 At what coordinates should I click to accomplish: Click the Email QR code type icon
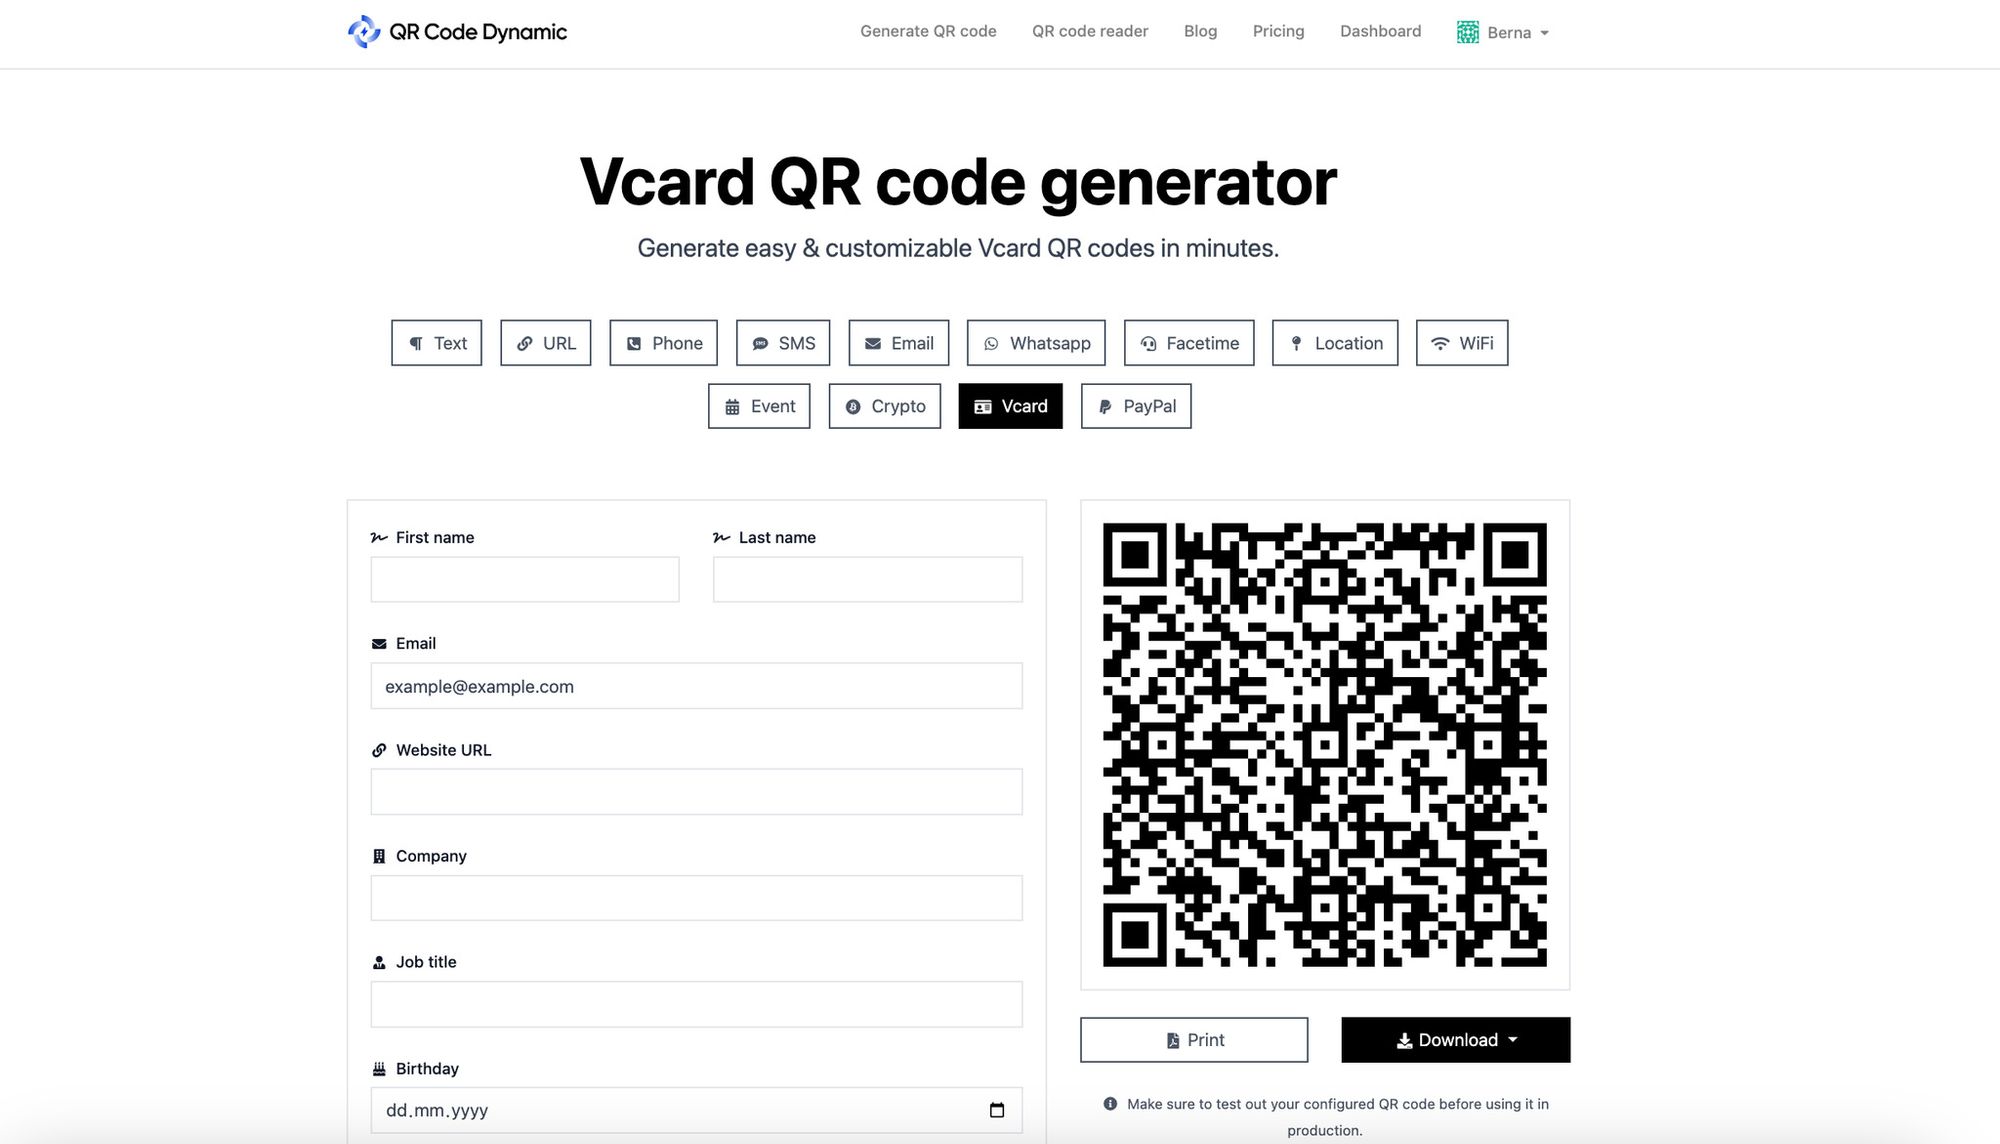click(x=900, y=342)
